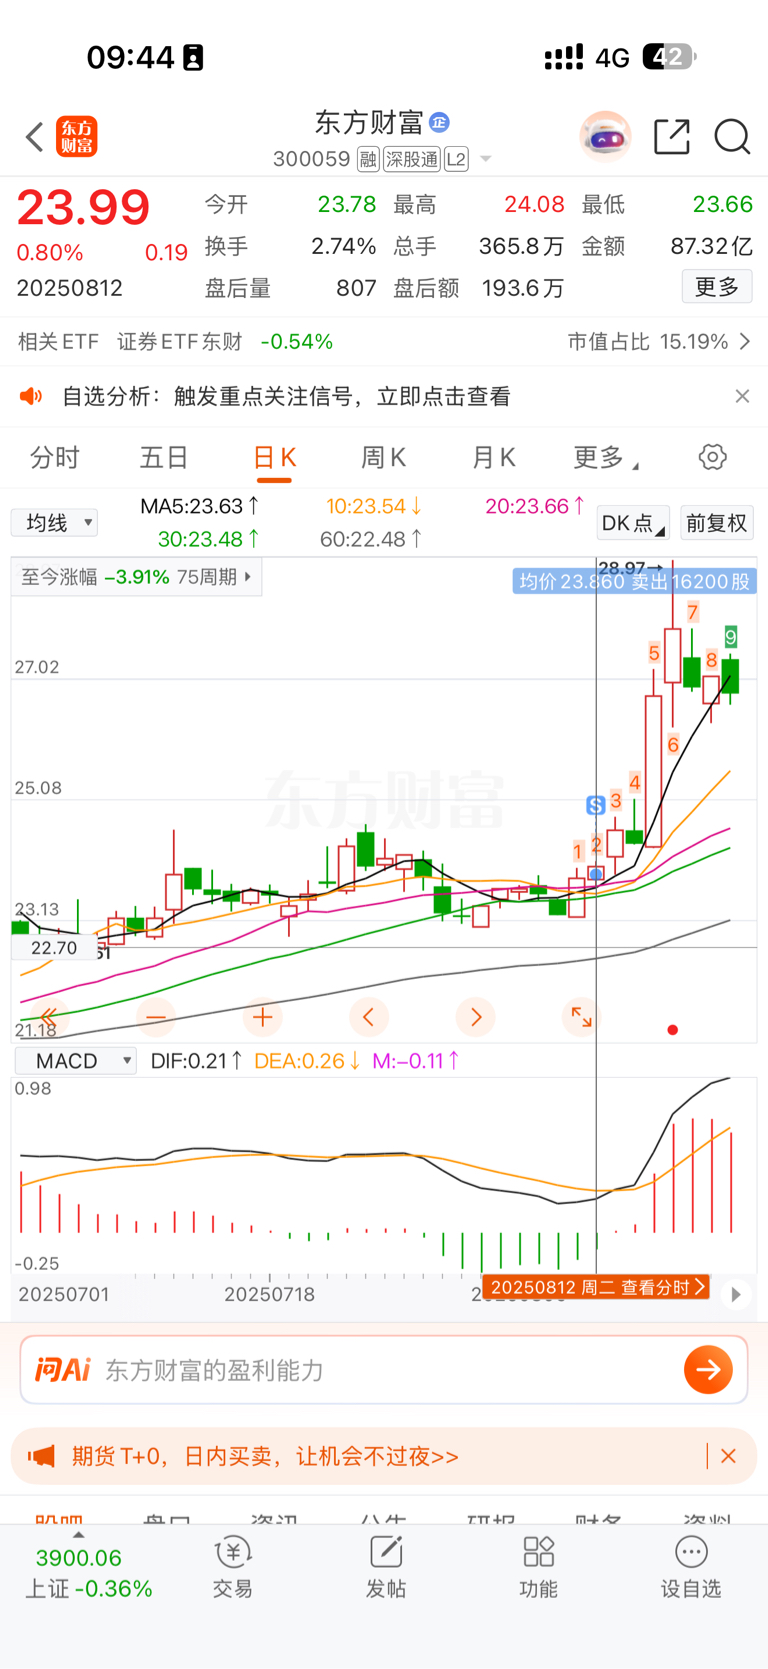
Task: Open related ETF 证券ETF东财 row
Action: click(x=175, y=342)
